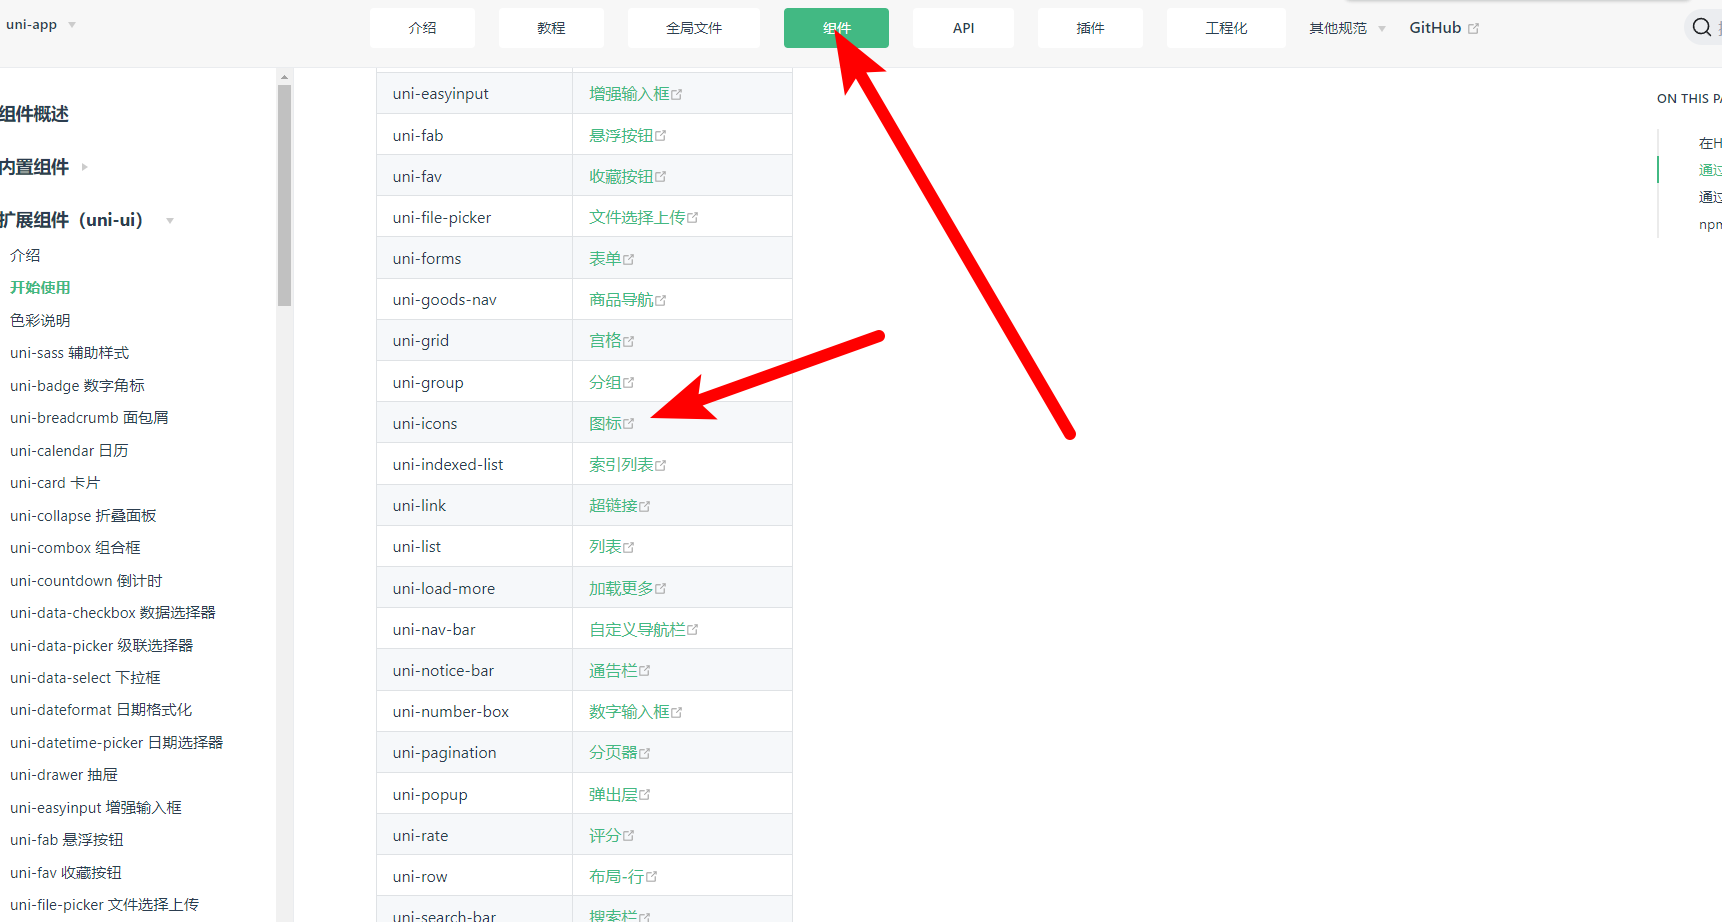Switch to the 全局文件 tab

coord(694,28)
